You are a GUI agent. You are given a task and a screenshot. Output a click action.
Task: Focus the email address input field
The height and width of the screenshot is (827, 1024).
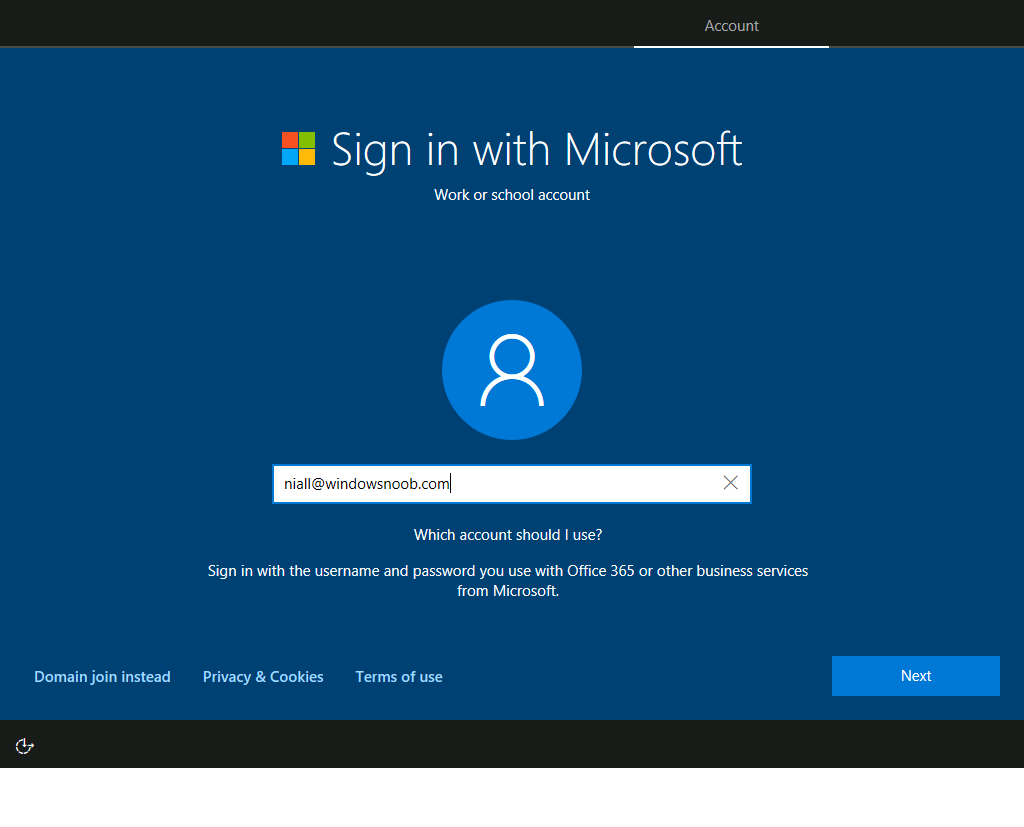coord(511,484)
